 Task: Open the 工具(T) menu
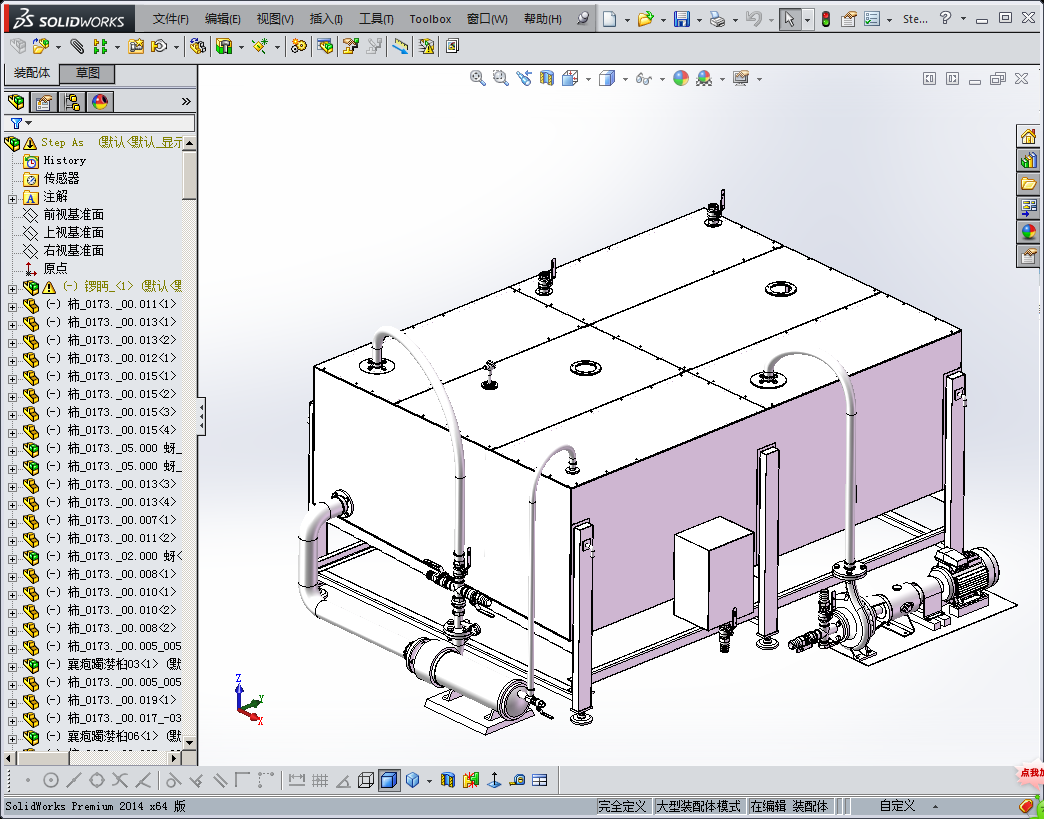pos(376,19)
